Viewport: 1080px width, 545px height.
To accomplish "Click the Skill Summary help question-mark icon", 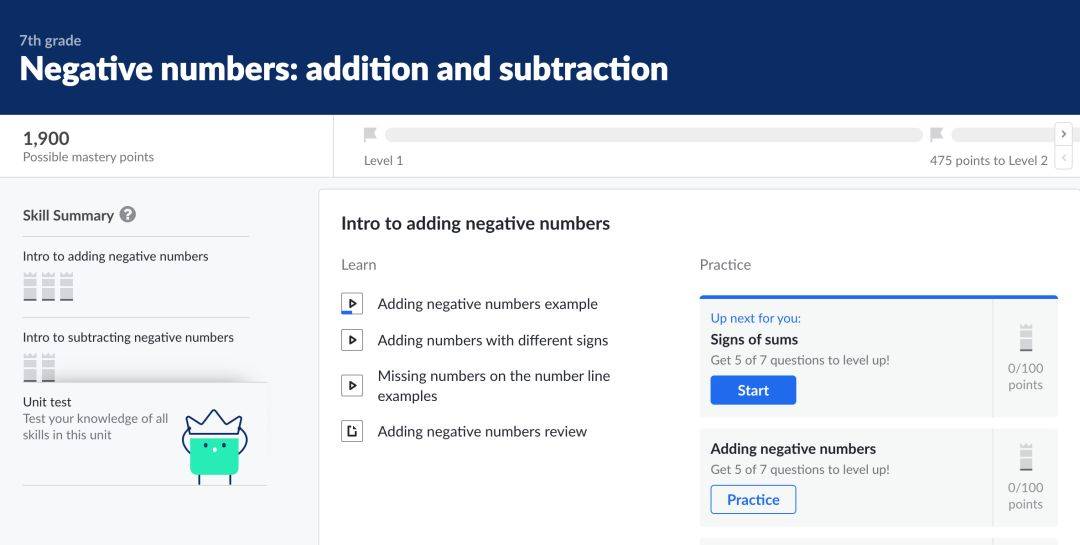I will (127, 214).
